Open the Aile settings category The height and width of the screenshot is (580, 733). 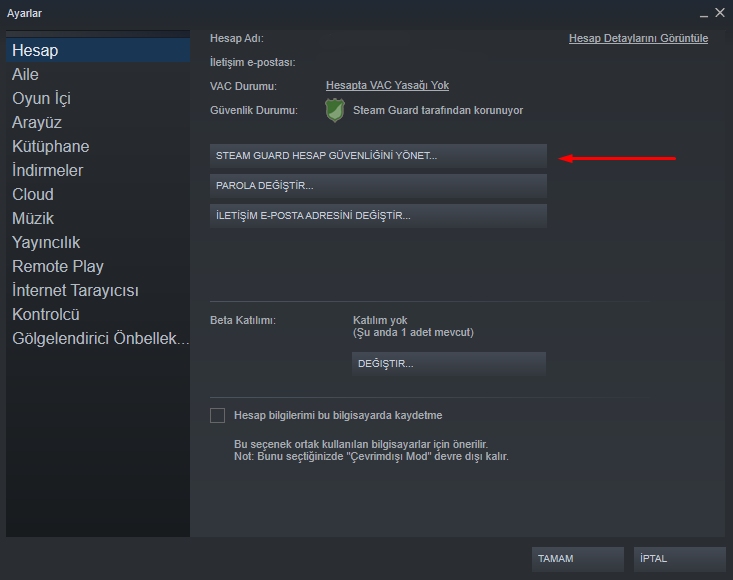tap(98, 74)
